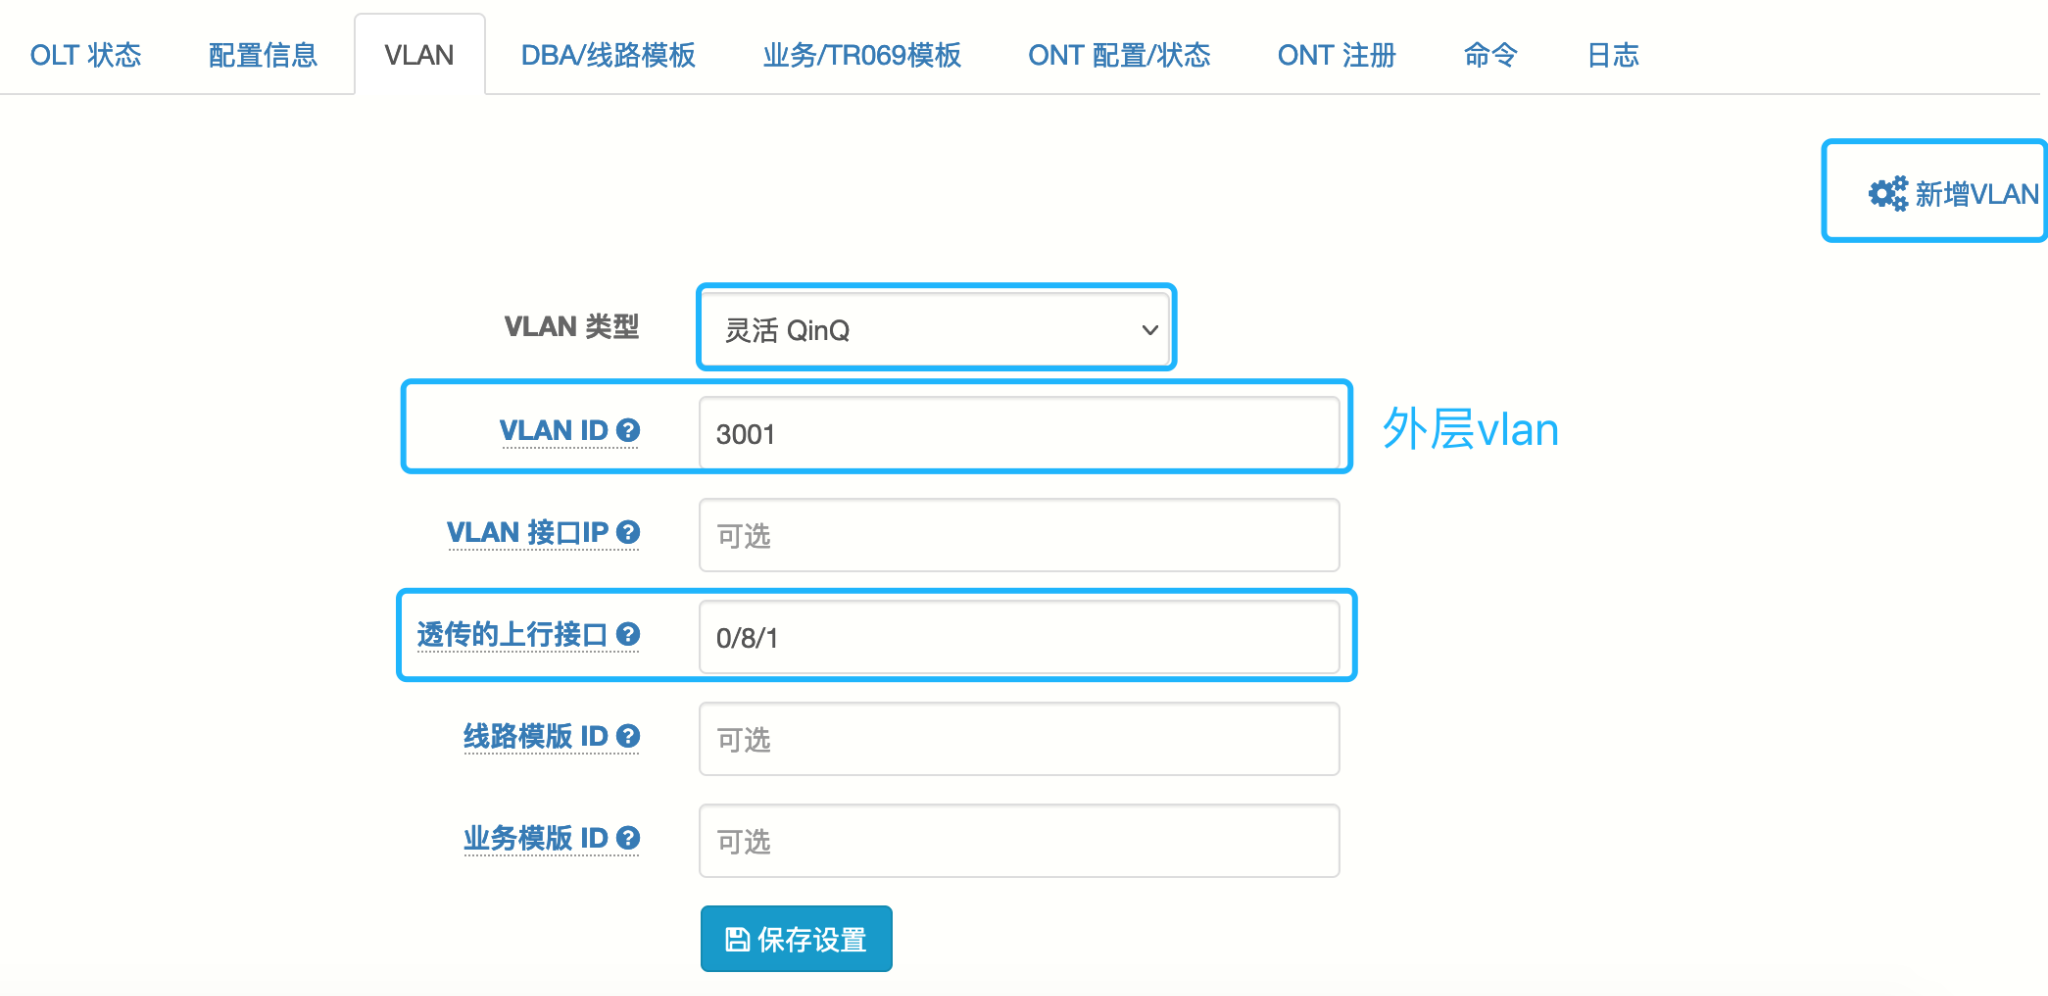
Task: Click help icon next to 业务模版 ID
Action: (628, 838)
